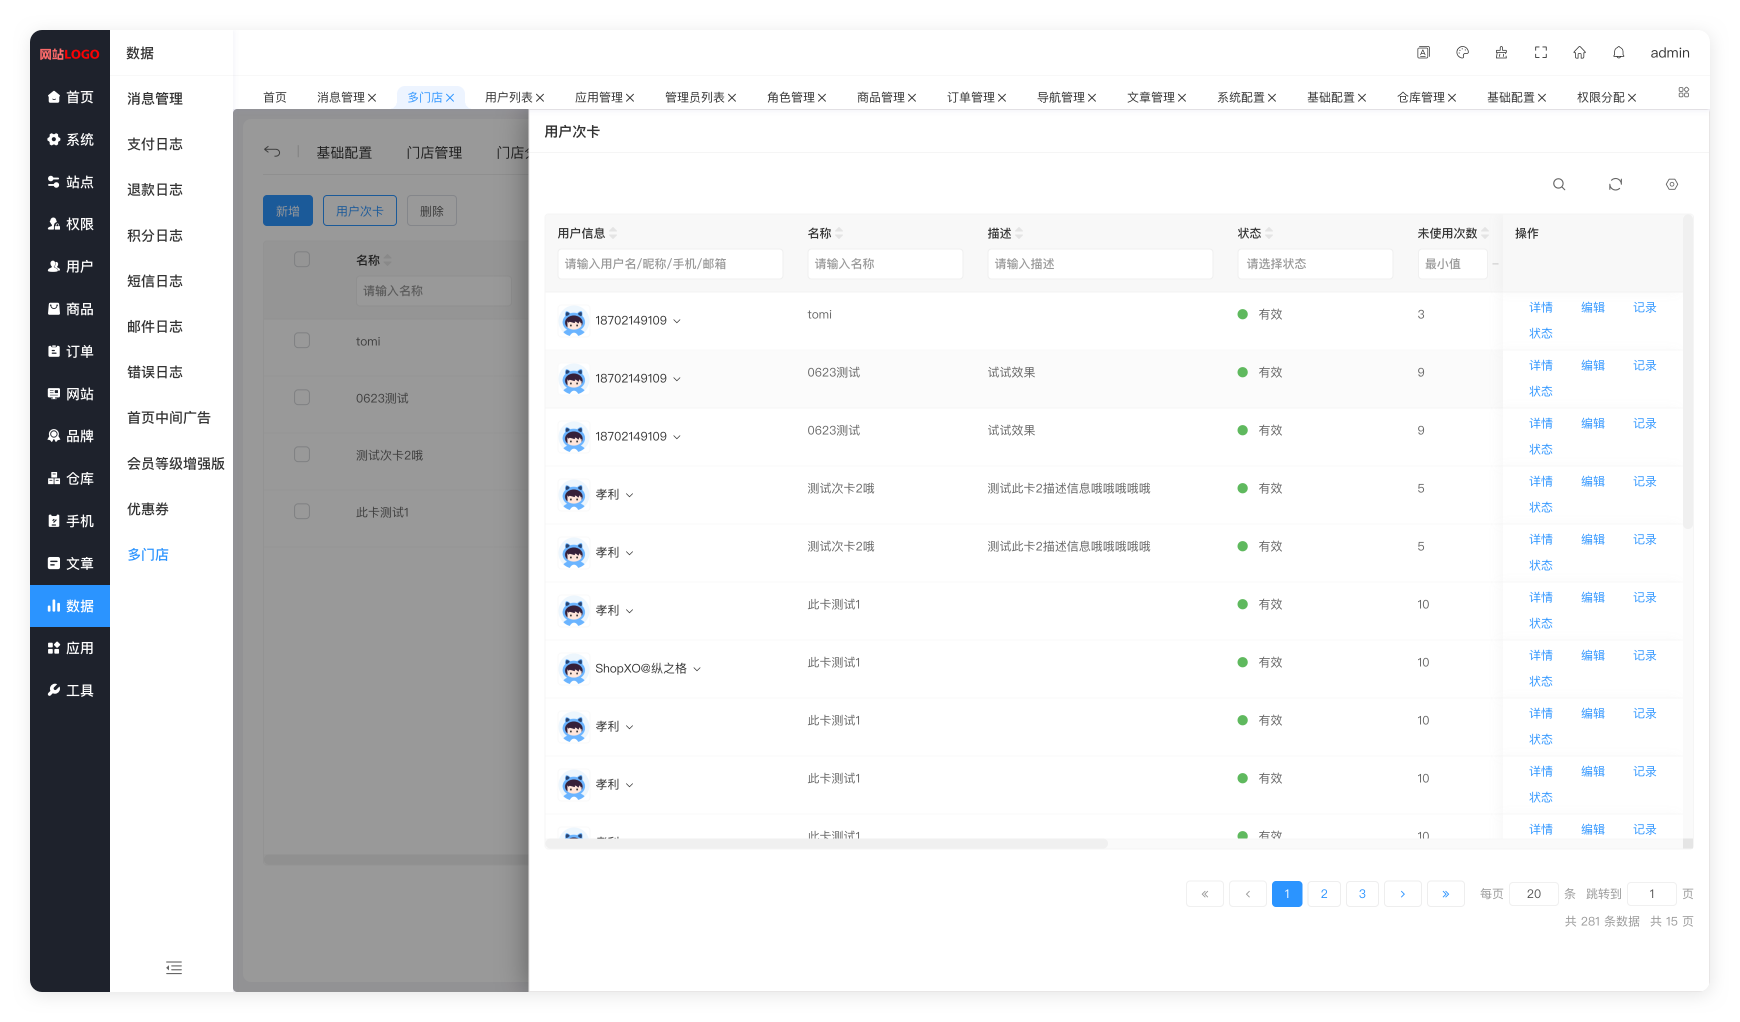
Task: Expand the ShopXO@纵之格 user dropdown
Action: tap(697, 669)
